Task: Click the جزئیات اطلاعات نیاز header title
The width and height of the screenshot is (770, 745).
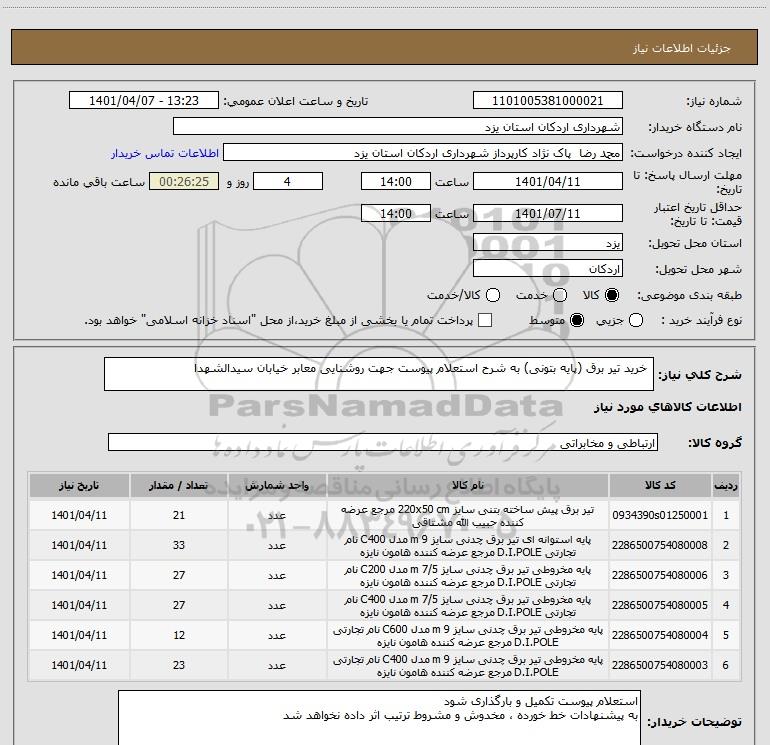Action: click(x=682, y=48)
